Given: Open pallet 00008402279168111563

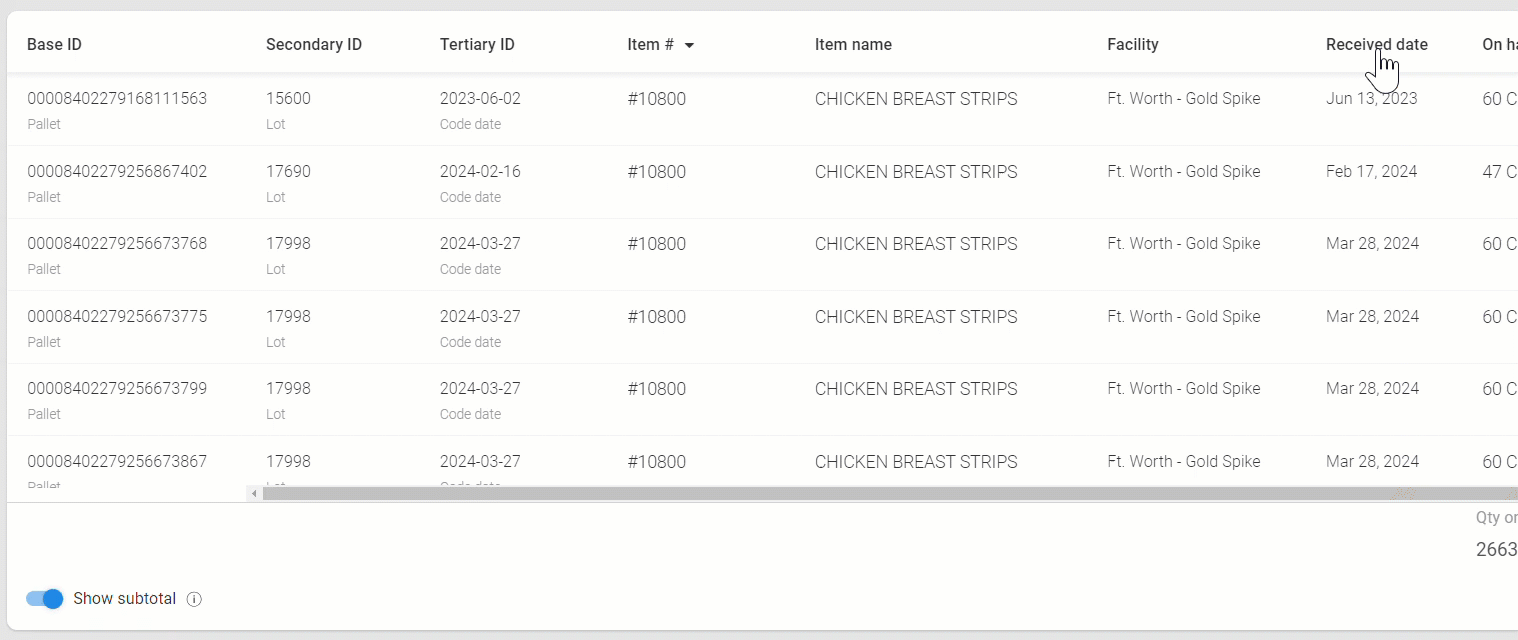Looking at the screenshot, I should click(x=117, y=99).
